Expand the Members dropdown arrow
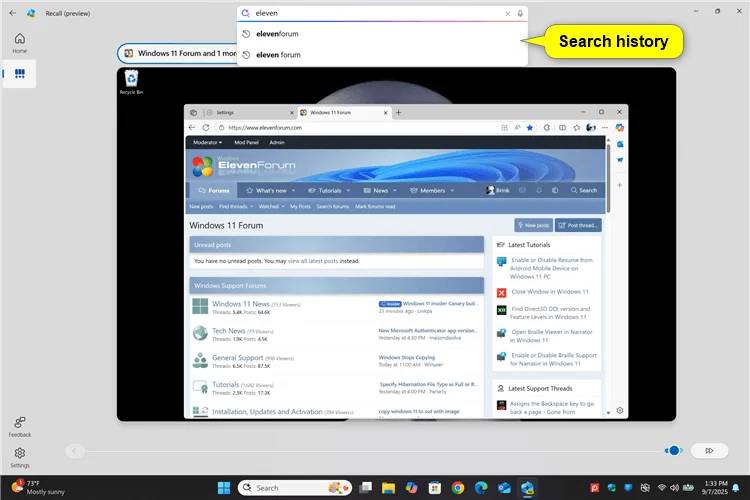 click(x=452, y=190)
